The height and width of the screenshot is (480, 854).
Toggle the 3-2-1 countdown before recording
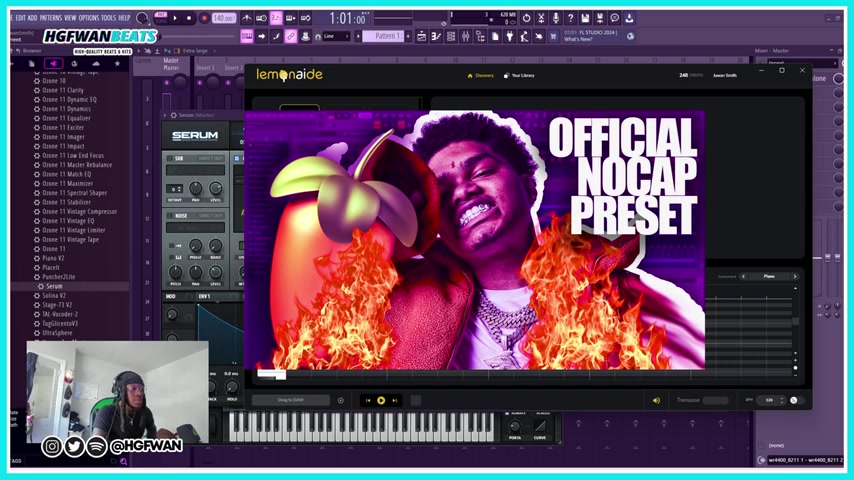click(276, 18)
